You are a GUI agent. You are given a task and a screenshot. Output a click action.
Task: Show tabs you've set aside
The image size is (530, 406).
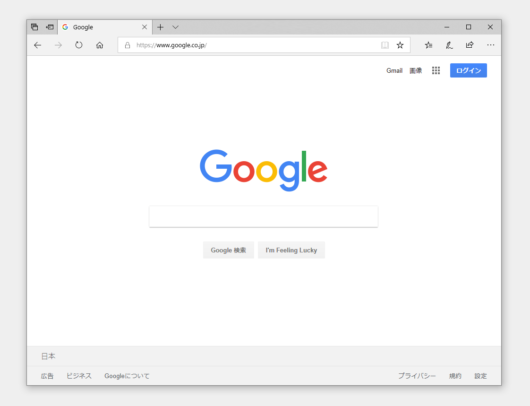(34, 27)
